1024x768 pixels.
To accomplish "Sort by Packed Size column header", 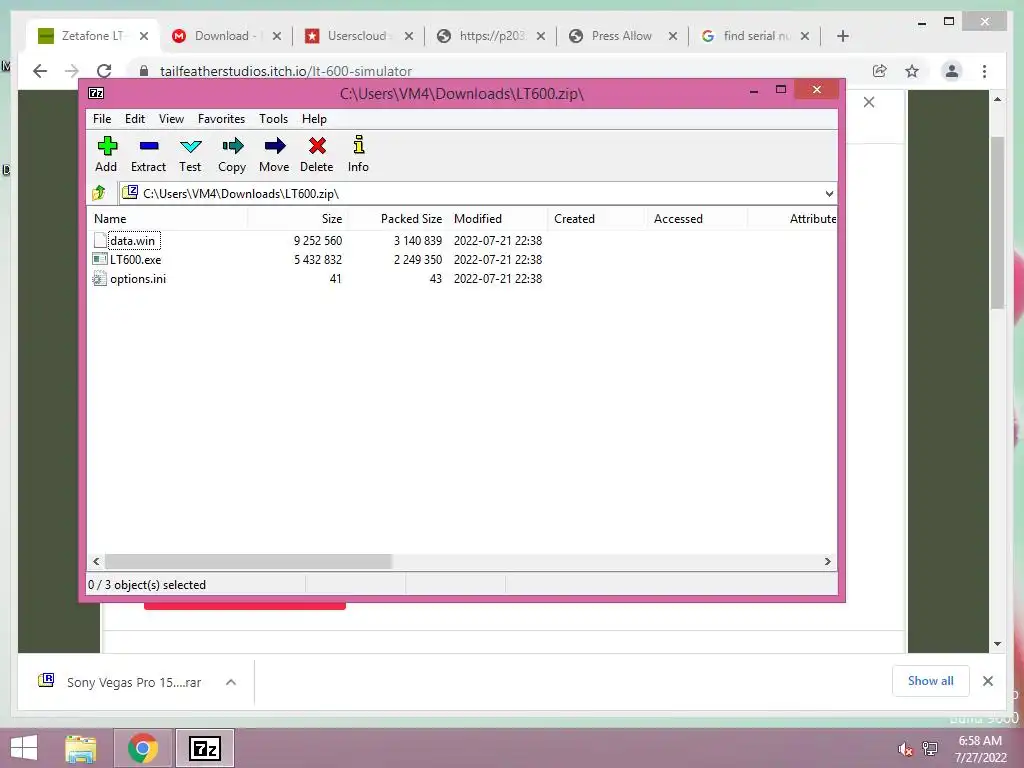I will [398, 219].
